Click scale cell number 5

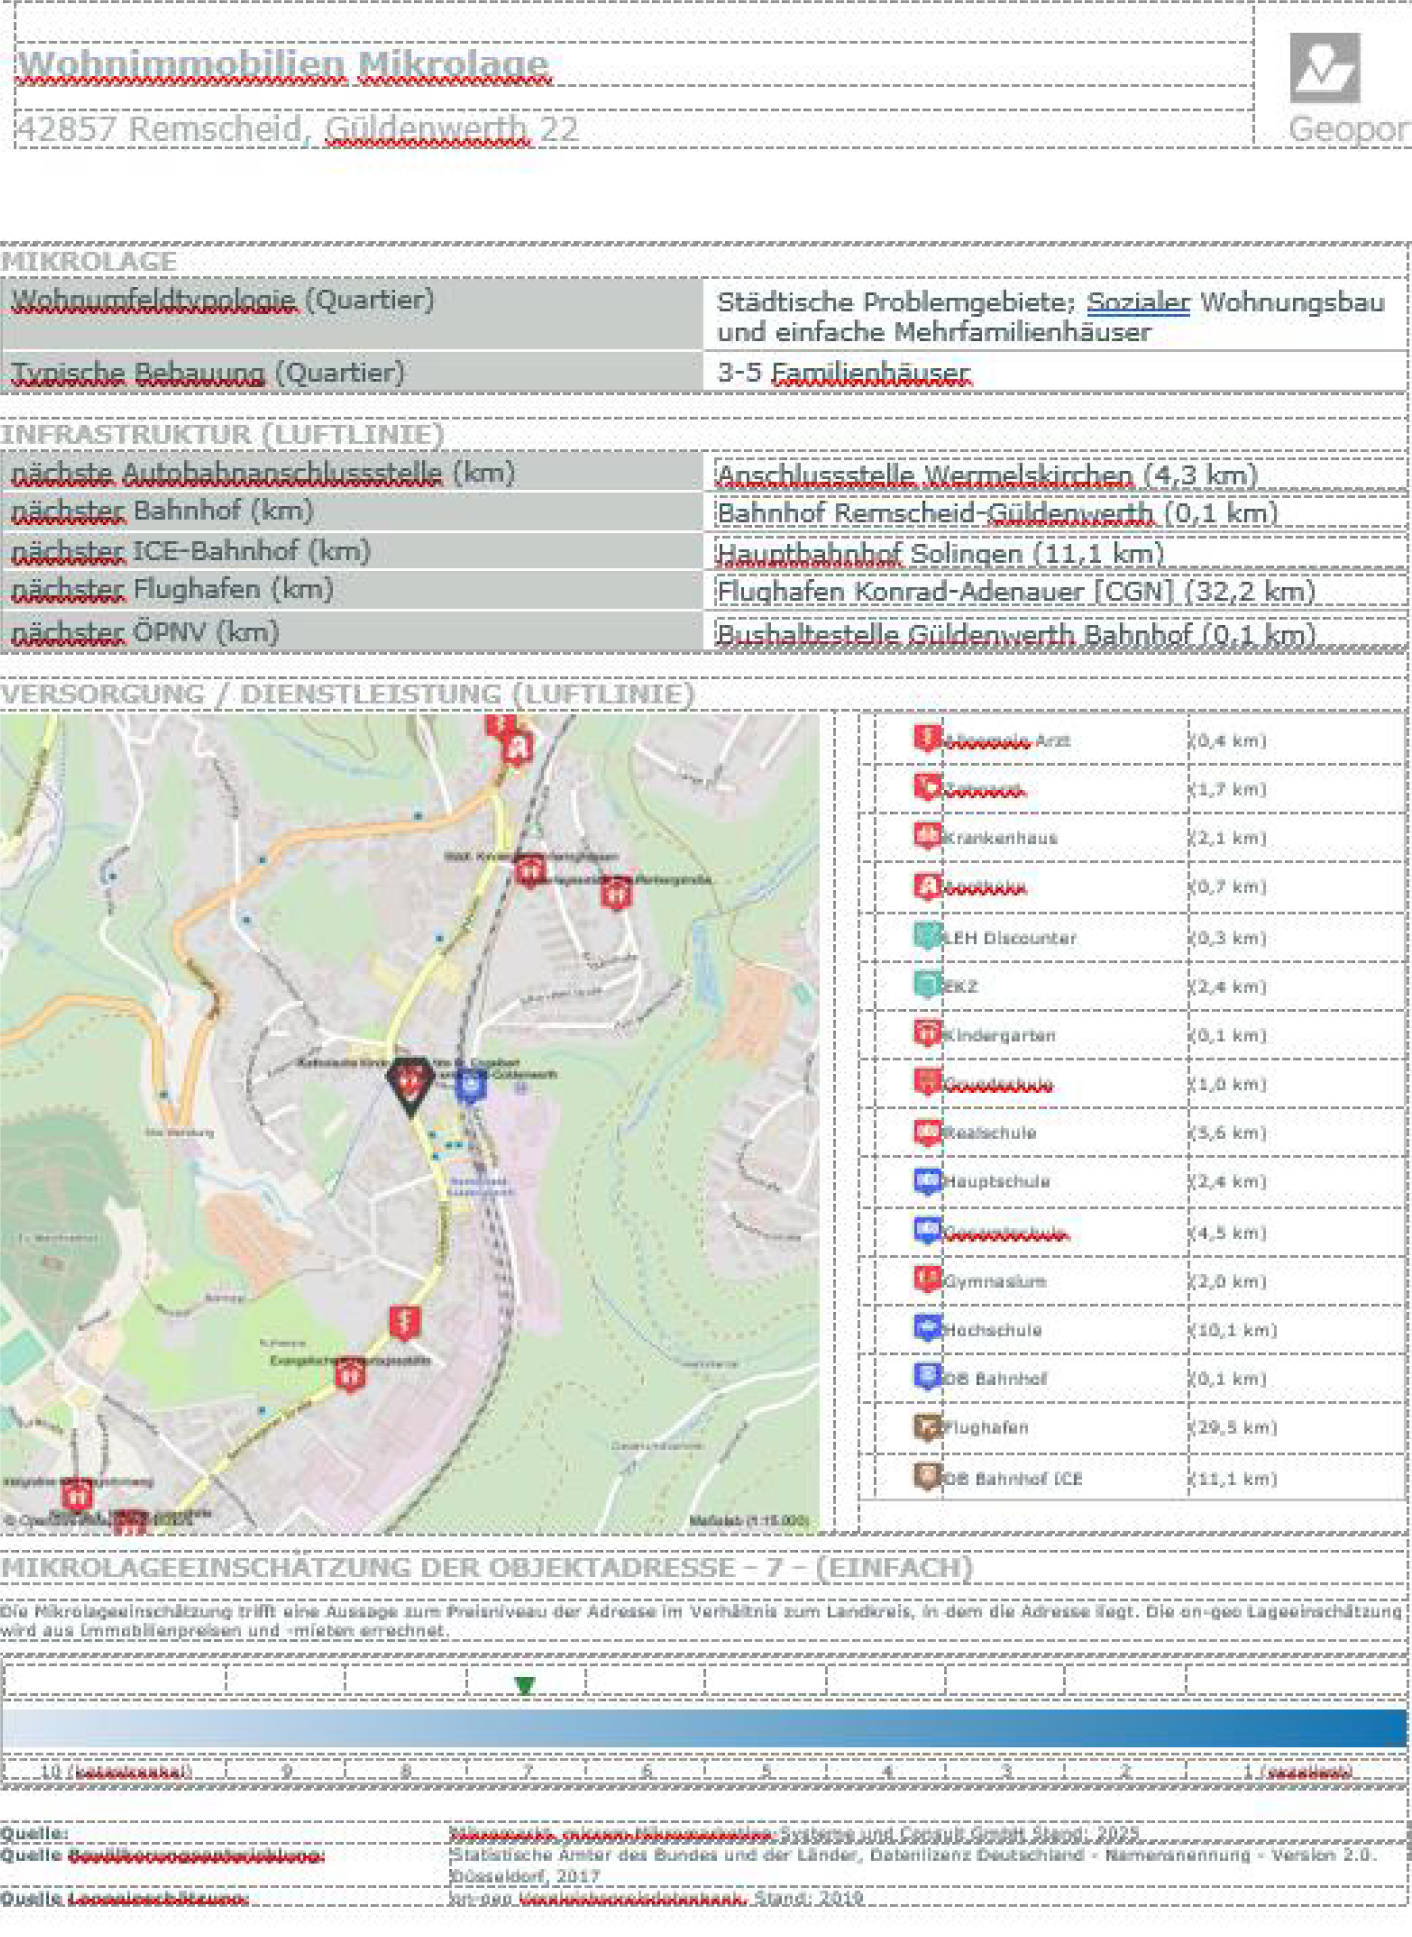[765, 1770]
